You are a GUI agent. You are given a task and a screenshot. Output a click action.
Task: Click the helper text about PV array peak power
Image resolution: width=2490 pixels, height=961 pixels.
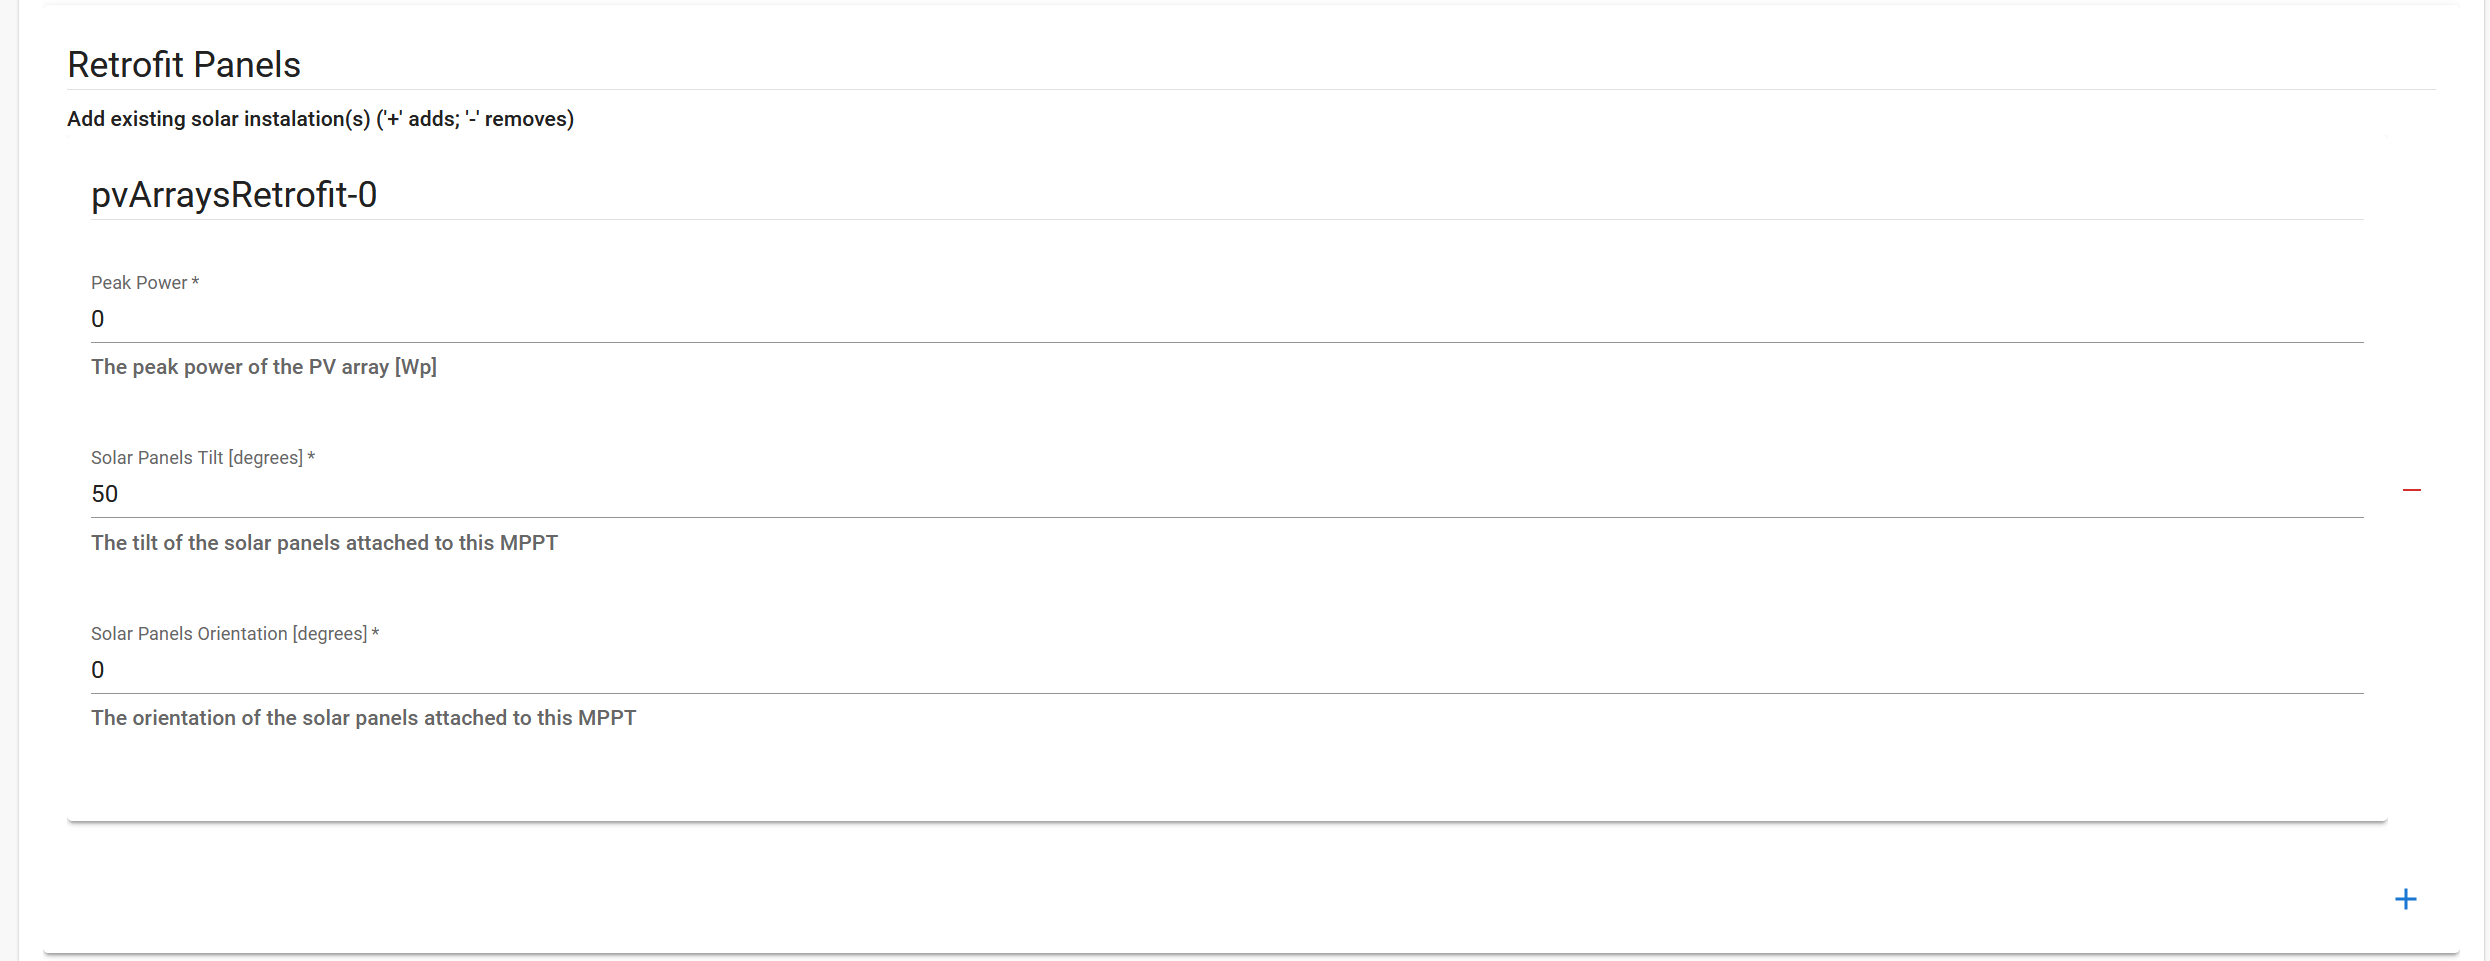[x=263, y=367]
